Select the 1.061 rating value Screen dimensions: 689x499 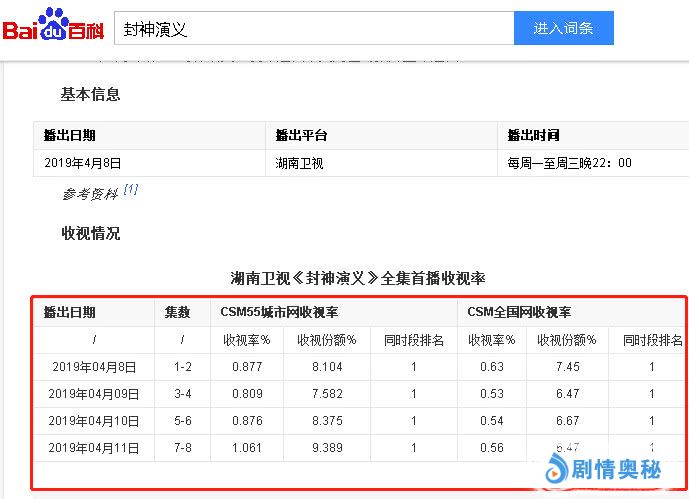pos(246,448)
